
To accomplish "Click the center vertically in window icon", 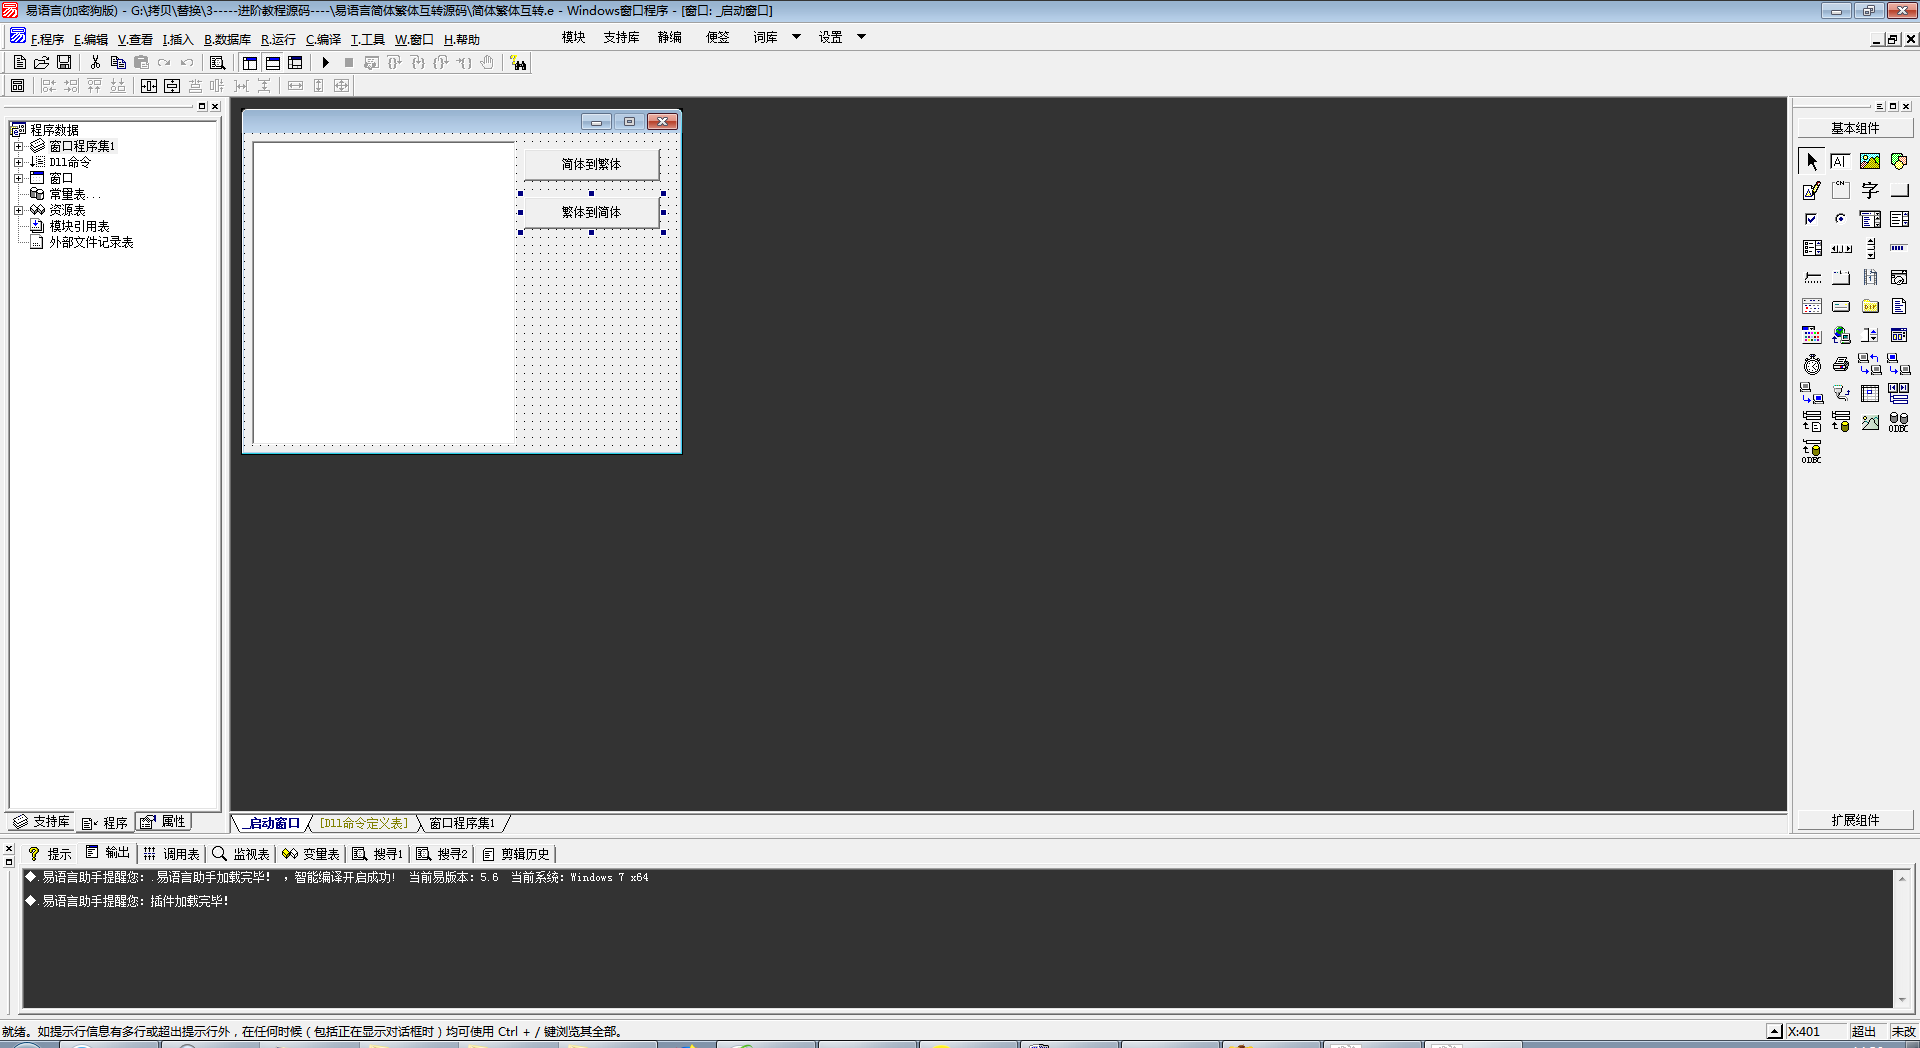I will (172, 86).
